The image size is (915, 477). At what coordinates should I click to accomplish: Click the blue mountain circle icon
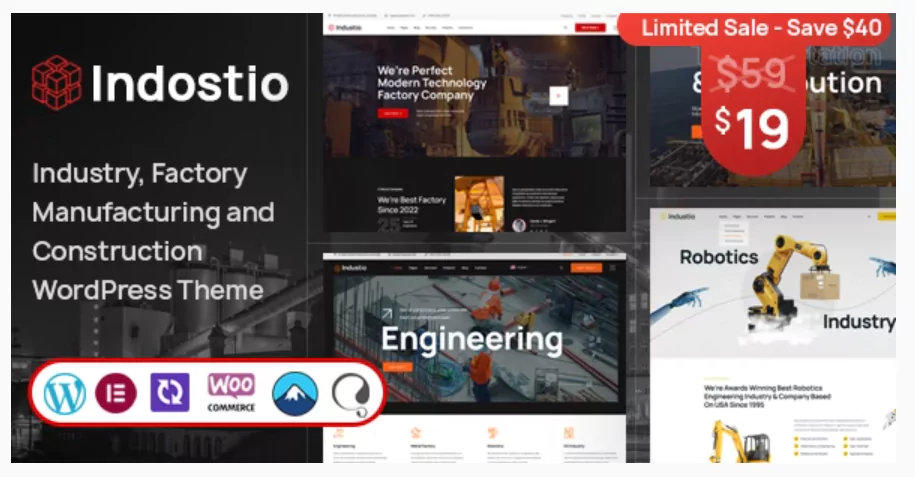(295, 394)
